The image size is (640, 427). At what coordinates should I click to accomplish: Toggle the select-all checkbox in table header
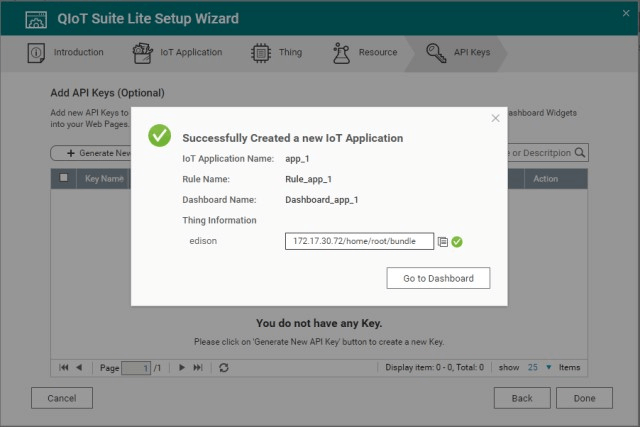coord(65,179)
